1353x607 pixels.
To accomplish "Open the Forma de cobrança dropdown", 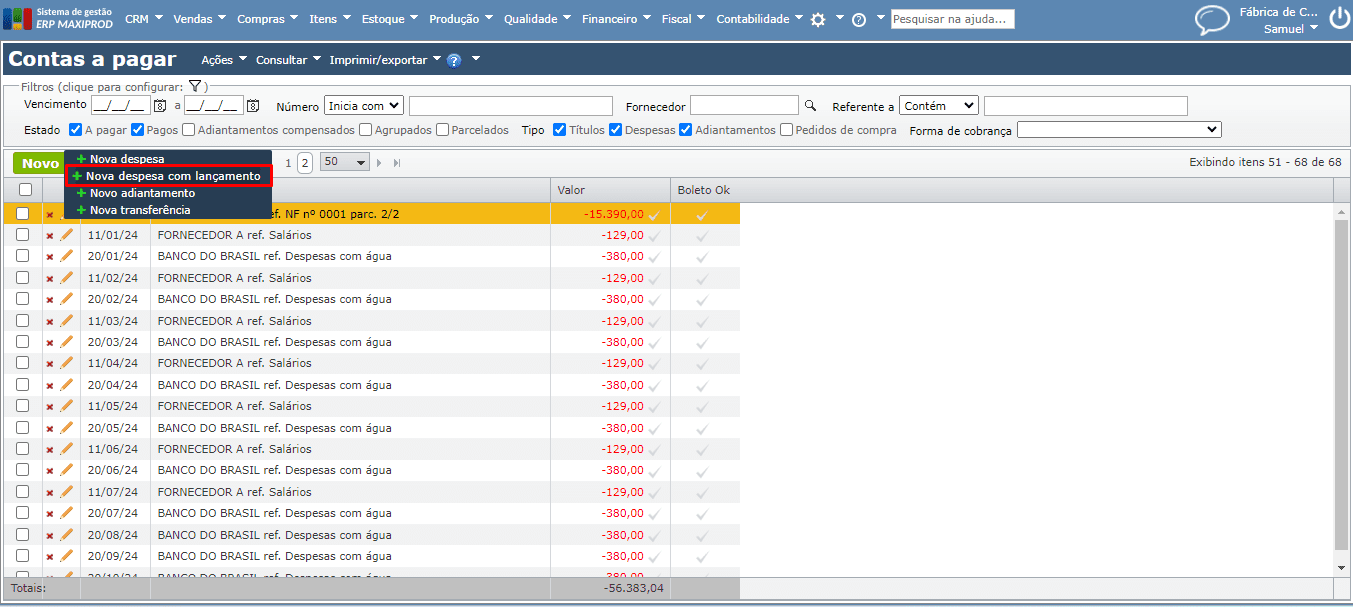I will (x=1119, y=130).
